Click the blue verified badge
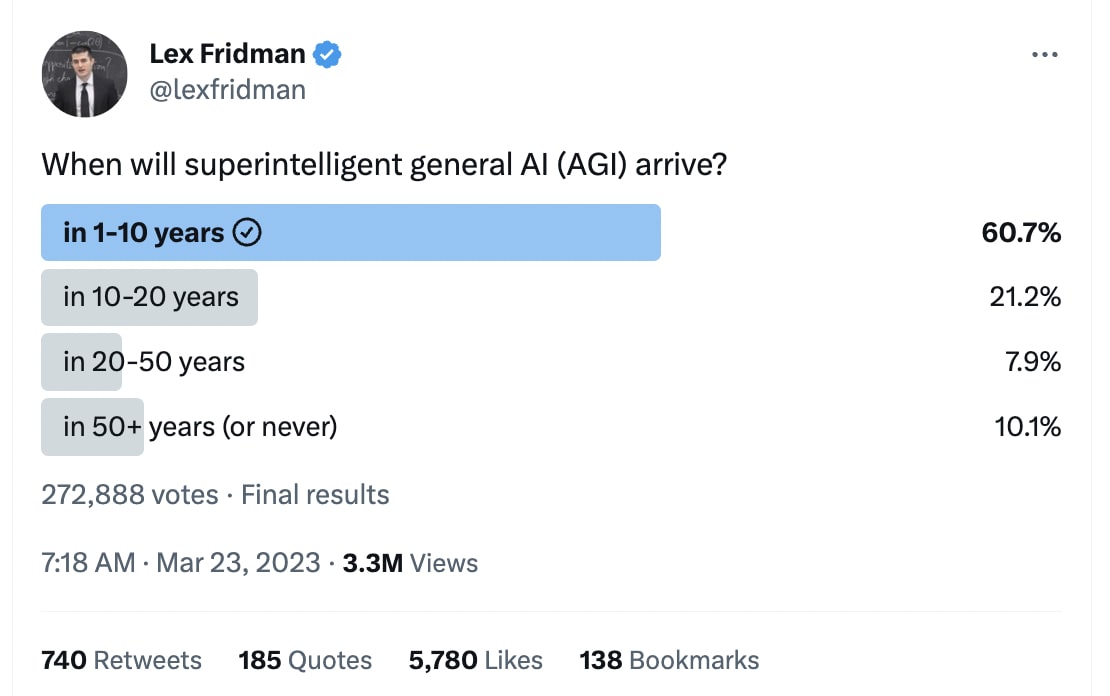Viewport: 1110px width, 696px height. (x=327, y=55)
